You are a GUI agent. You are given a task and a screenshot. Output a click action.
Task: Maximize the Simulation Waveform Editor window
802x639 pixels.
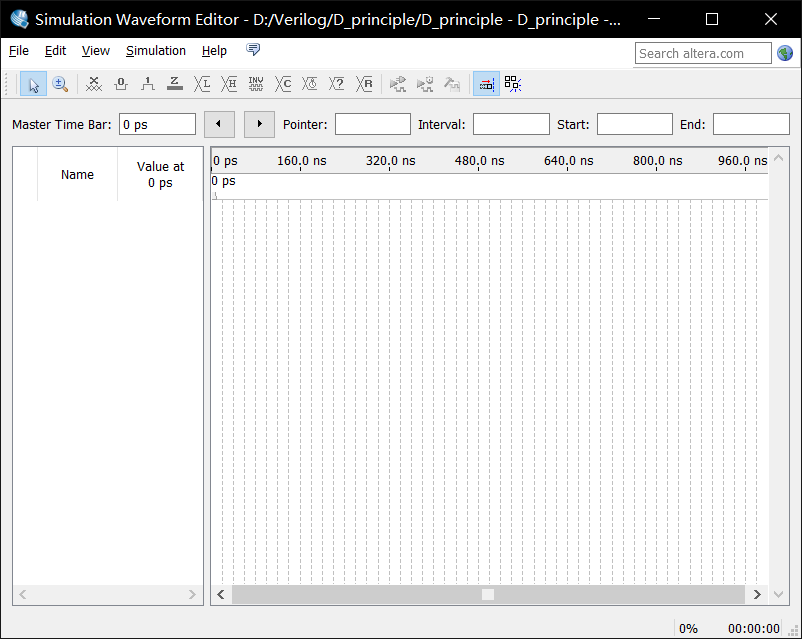pyautogui.click(x=712, y=19)
